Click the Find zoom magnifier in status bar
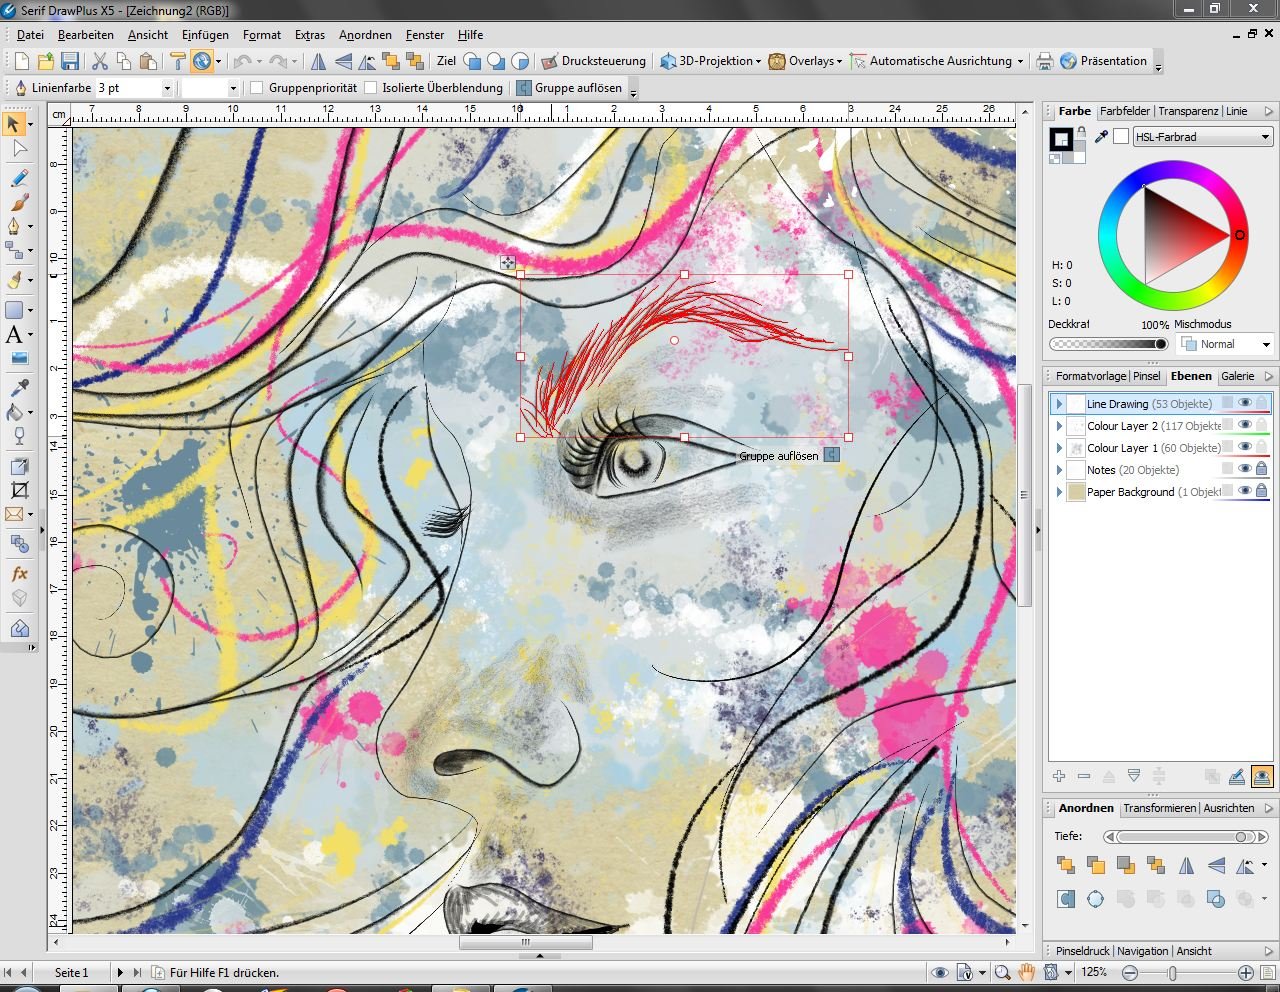The image size is (1280, 992). click(x=1002, y=972)
